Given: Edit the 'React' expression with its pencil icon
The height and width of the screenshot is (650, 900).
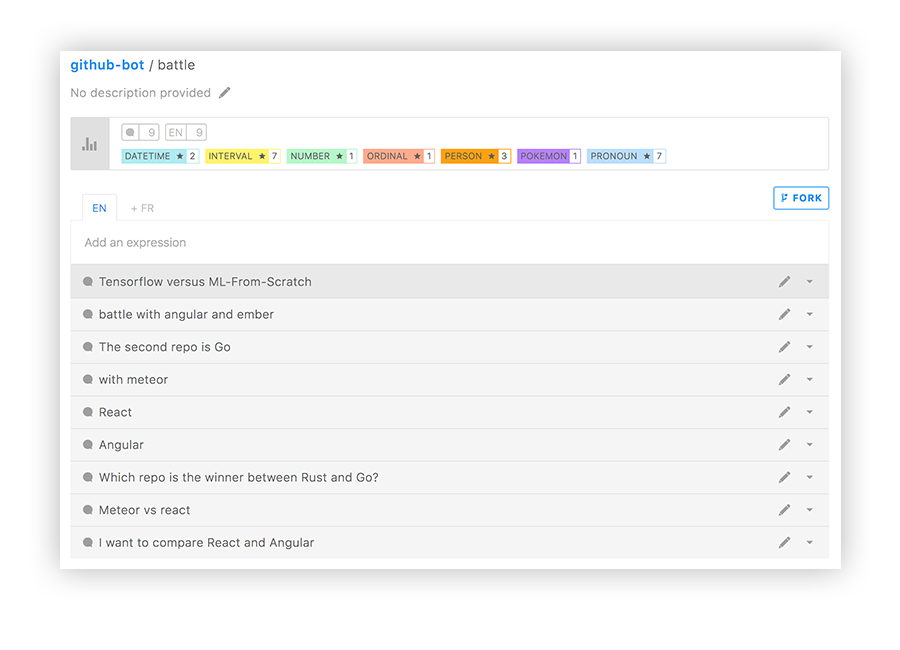Looking at the screenshot, I should click(x=784, y=412).
